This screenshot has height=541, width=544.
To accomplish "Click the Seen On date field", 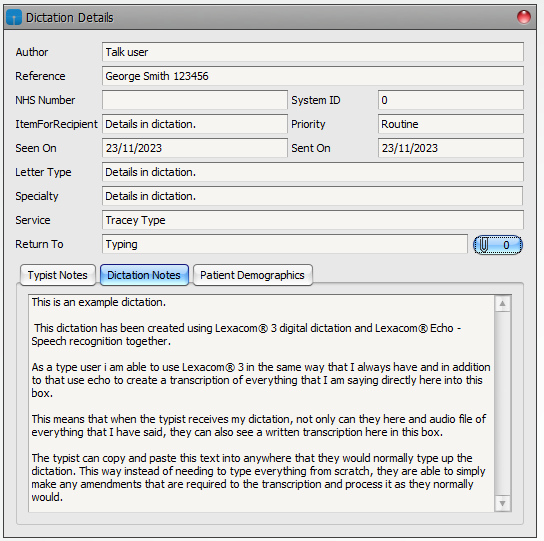I will [x=195, y=148].
